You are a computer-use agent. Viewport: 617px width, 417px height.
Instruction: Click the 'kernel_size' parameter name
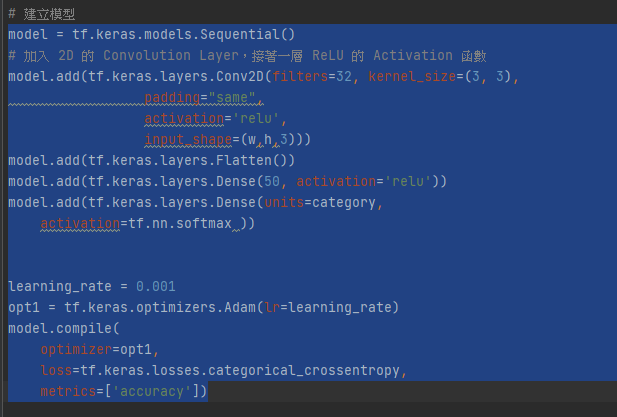412,76
